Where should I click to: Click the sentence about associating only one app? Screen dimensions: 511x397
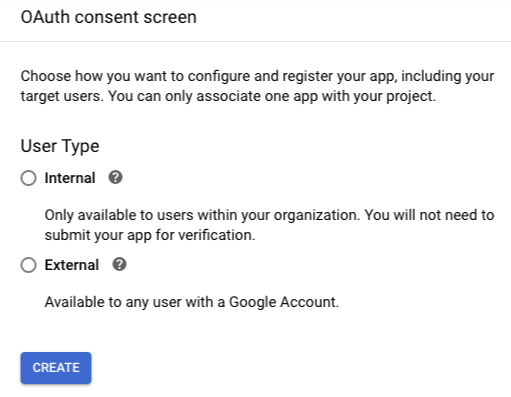272,96
